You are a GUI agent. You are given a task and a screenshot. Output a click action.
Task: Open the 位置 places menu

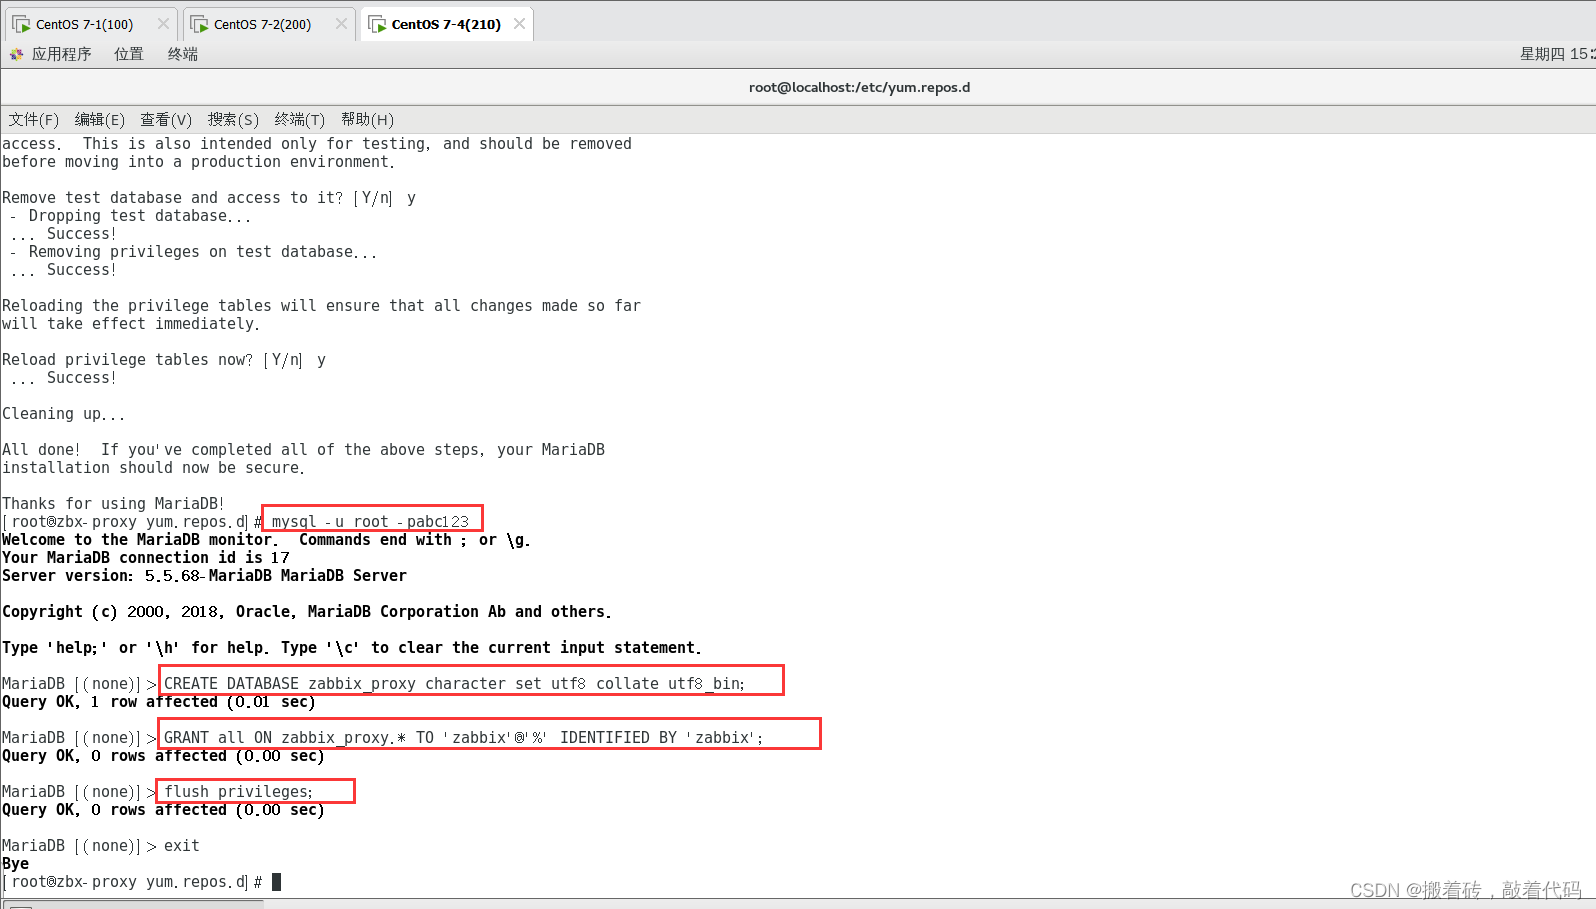(x=128, y=54)
